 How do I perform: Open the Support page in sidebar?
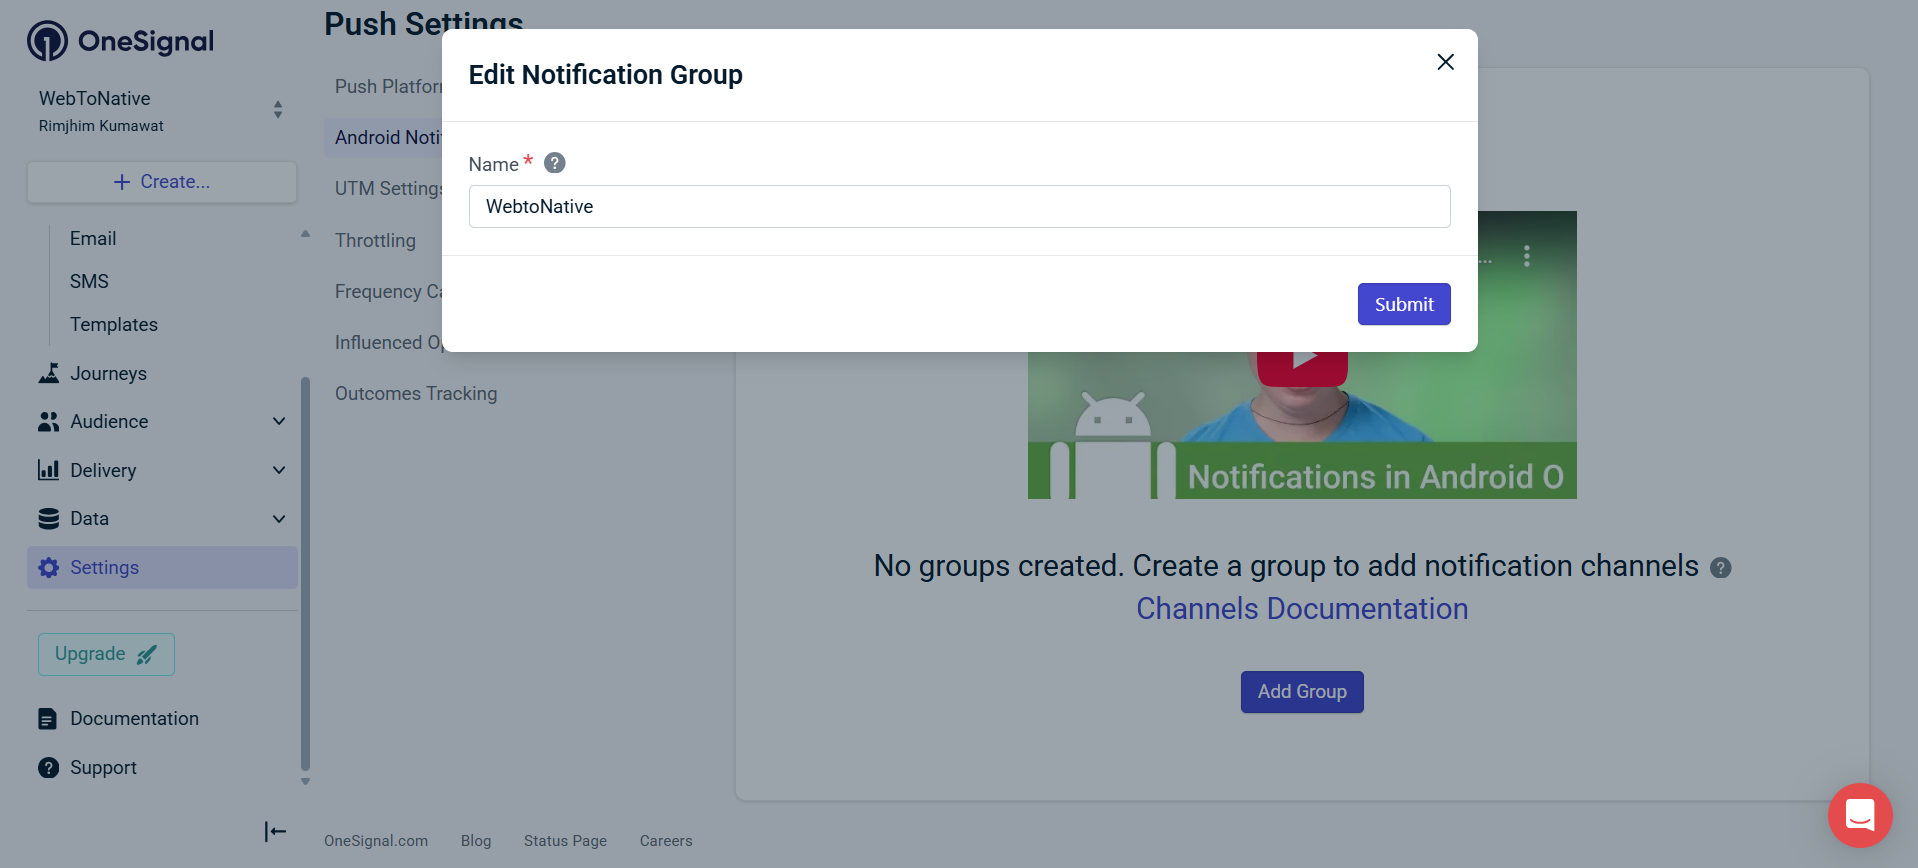[x=103, y=767]
